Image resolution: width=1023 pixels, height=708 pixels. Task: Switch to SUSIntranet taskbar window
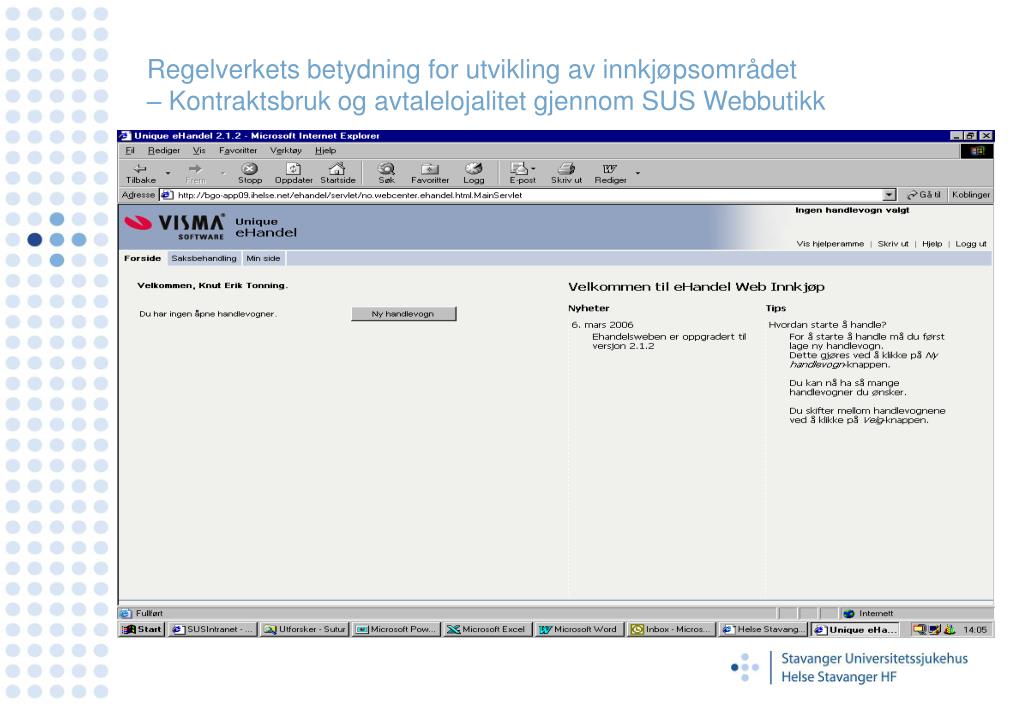212,630
